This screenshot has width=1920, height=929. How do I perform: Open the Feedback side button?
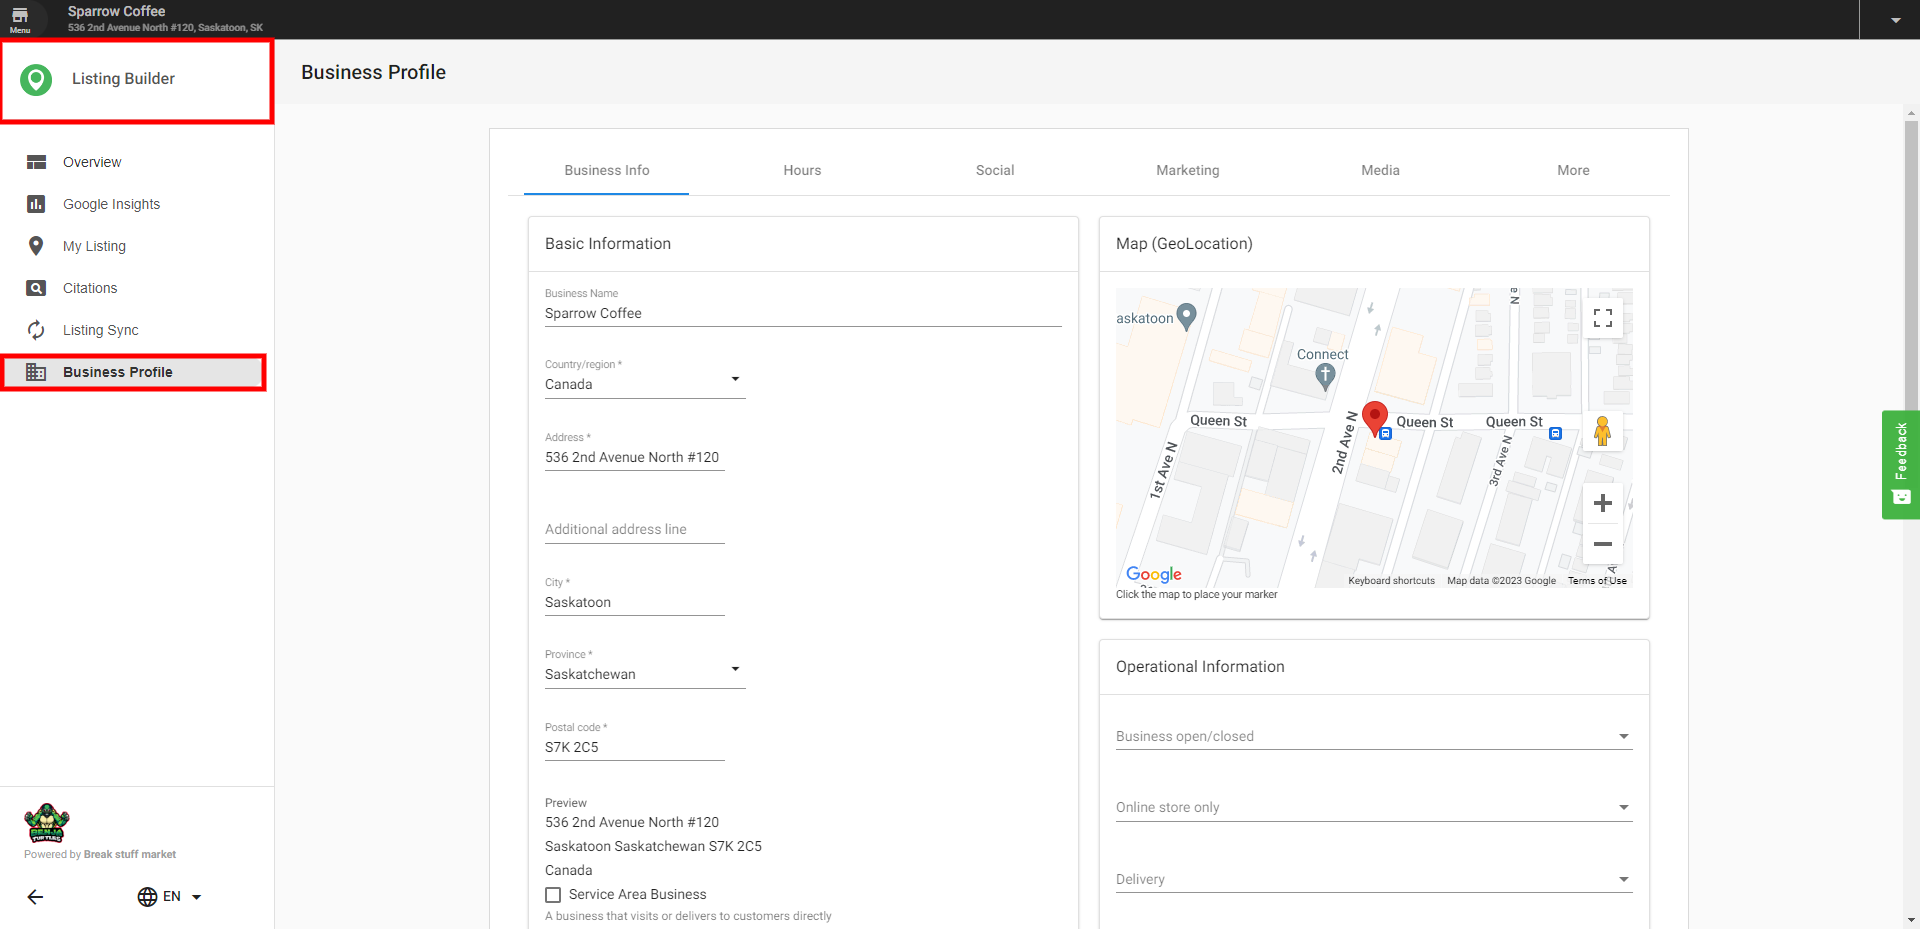tap(1901, 464)
